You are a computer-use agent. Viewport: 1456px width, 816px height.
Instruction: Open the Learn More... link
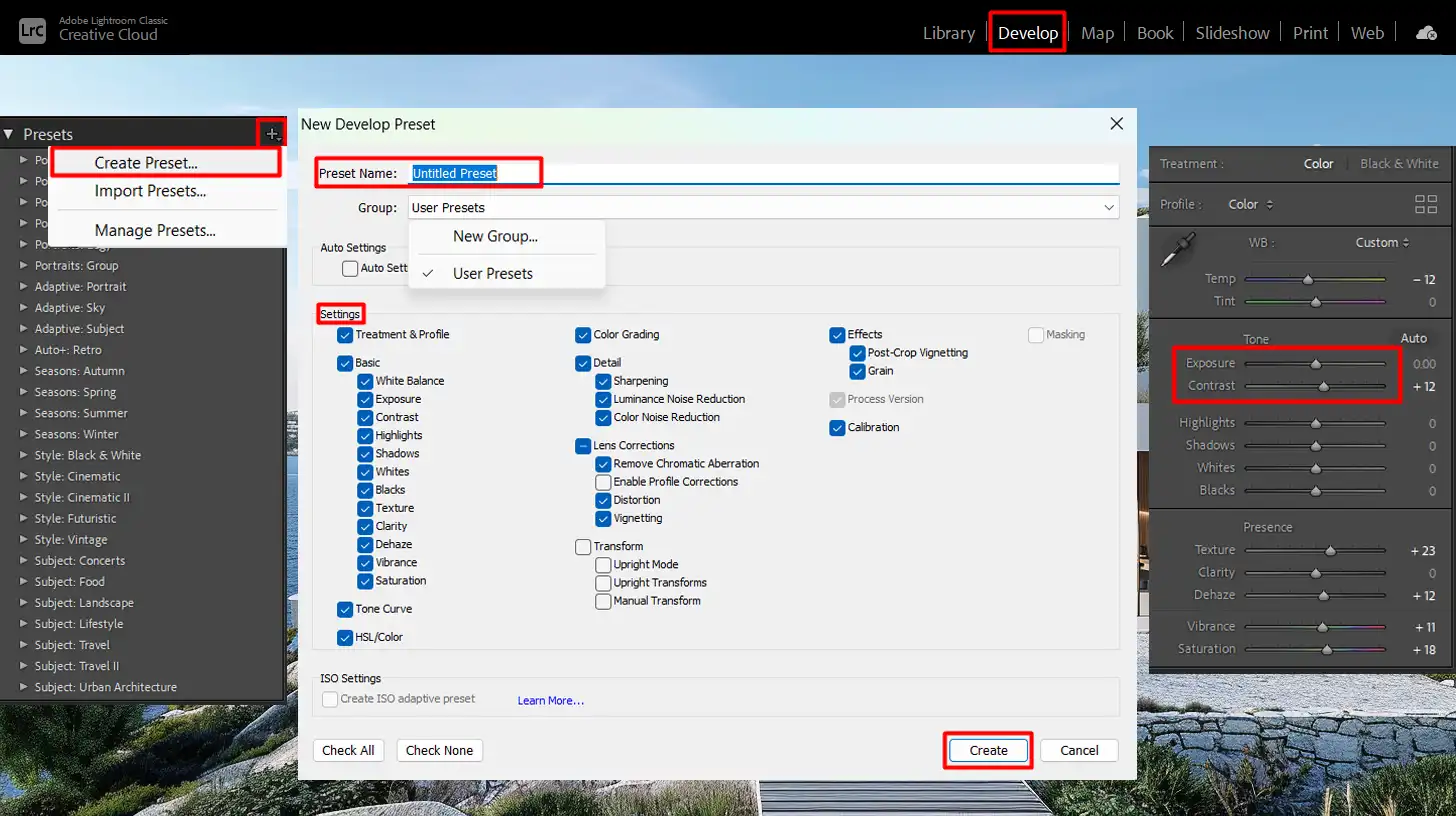point(551,701)
